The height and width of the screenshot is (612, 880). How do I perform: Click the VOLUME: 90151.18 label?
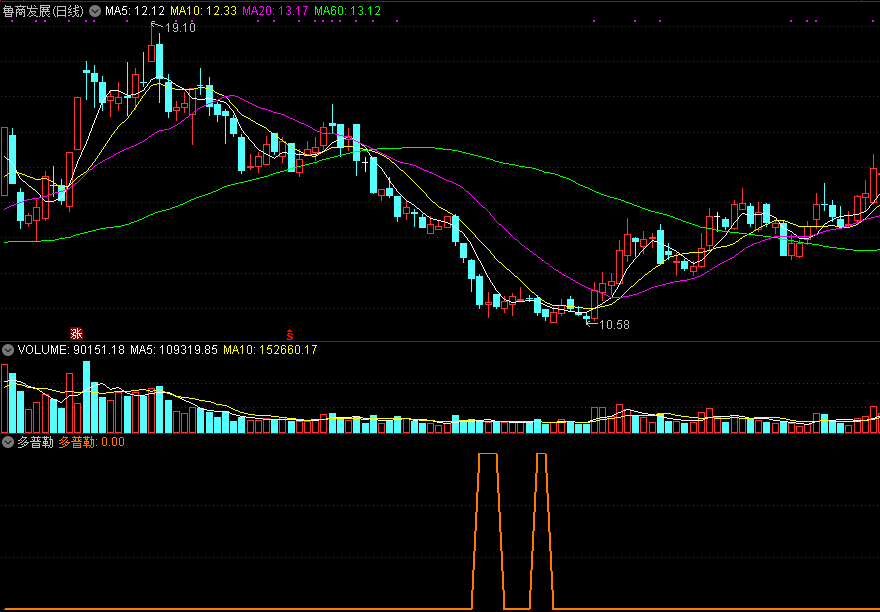pos(71,350)
